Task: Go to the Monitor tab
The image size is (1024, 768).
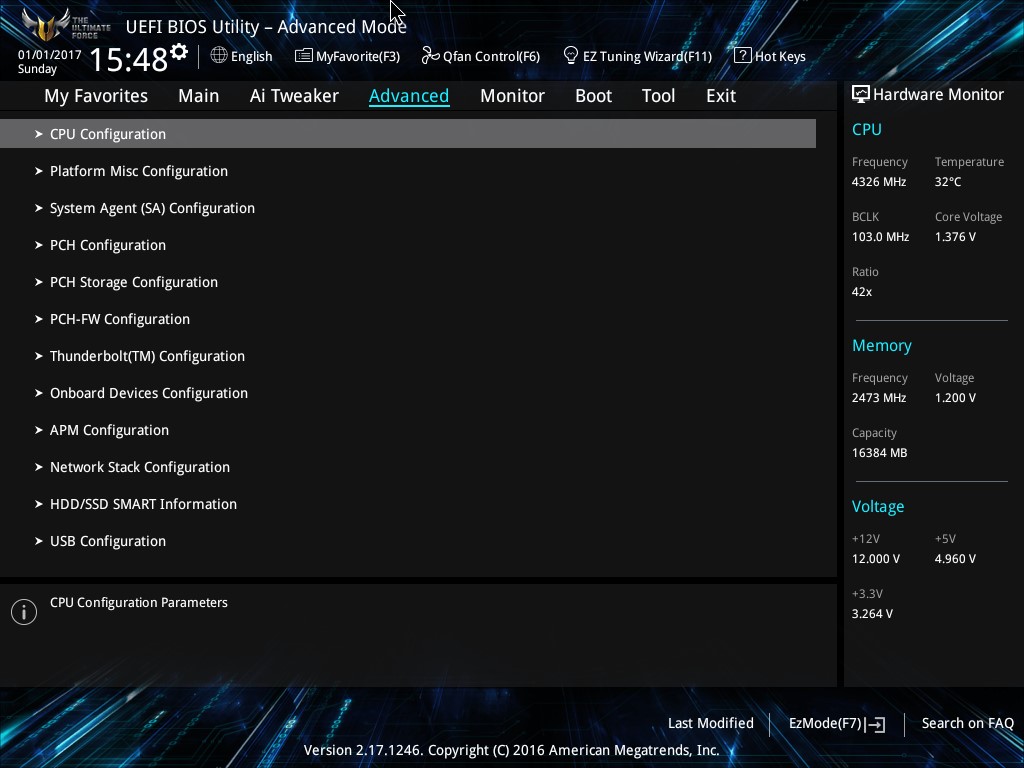Action: [512, 96]
